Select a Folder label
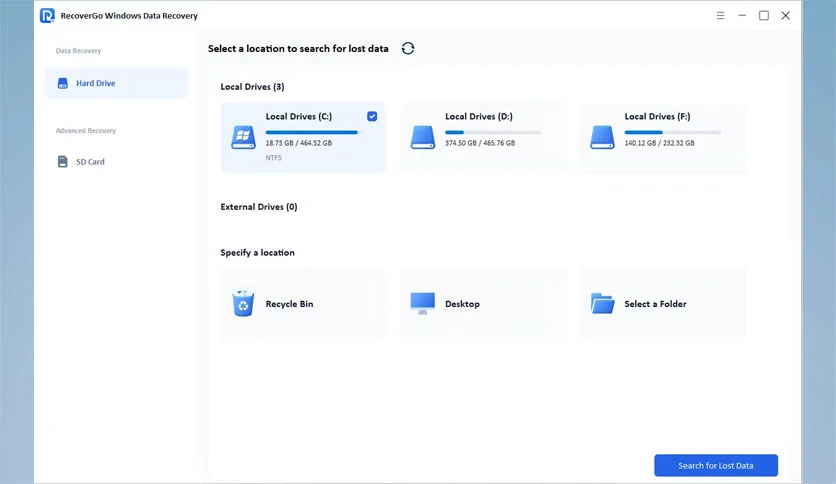 click(655, 304)
